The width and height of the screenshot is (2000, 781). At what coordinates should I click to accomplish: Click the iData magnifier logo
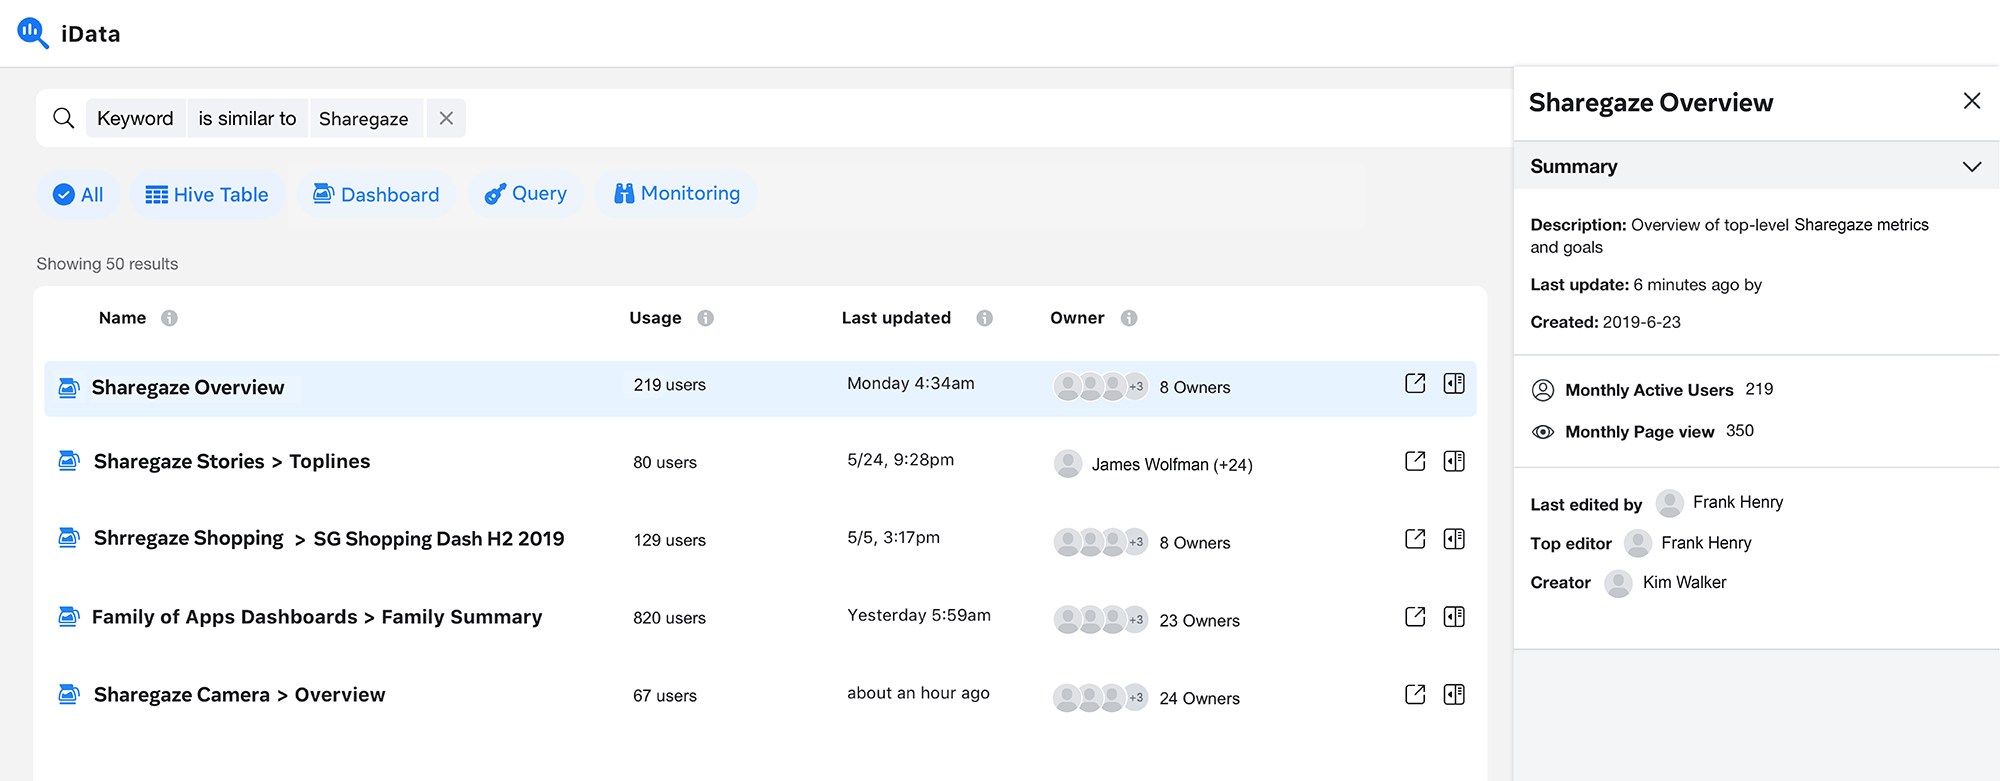(x=32, y=33)
